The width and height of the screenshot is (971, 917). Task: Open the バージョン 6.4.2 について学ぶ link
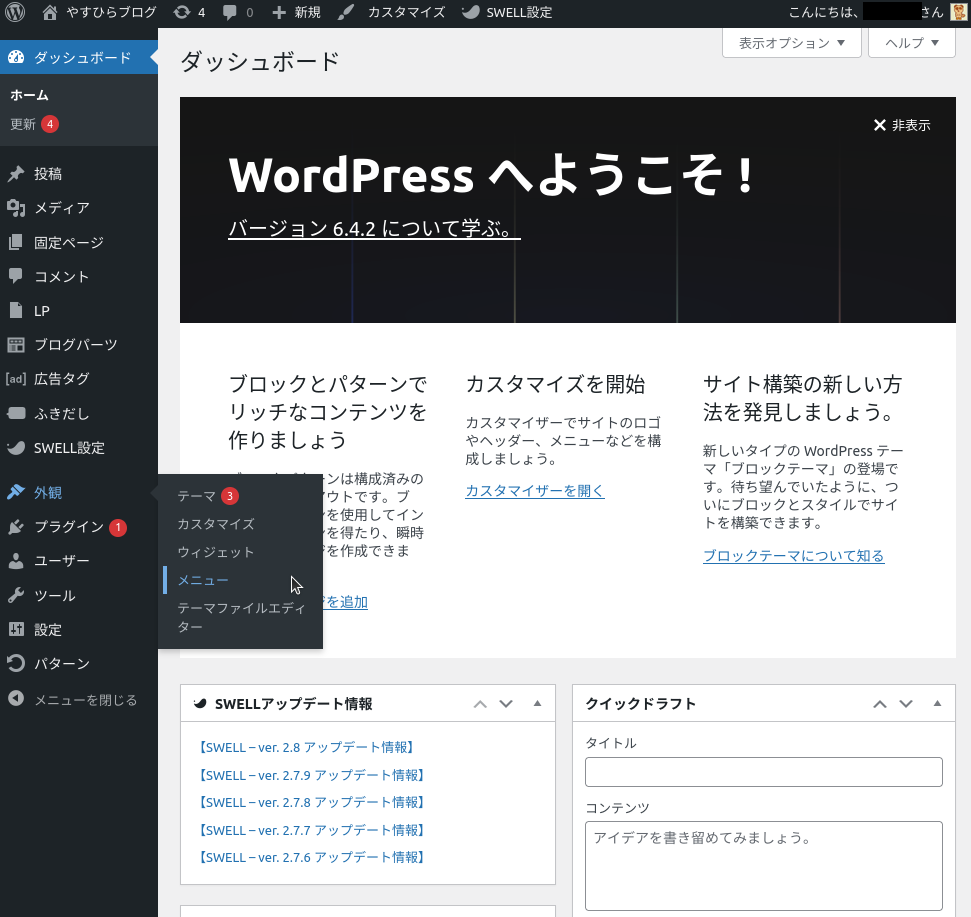pyautogui.click(x=374, y=228)
